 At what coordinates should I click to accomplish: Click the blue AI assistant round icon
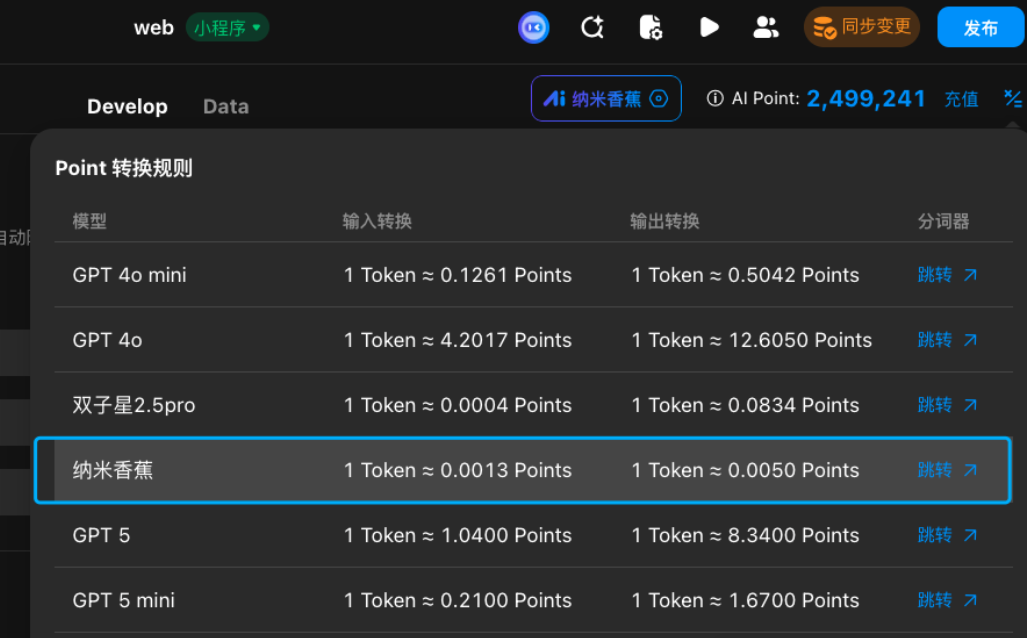pyautogui.click(x=533, y=28)
